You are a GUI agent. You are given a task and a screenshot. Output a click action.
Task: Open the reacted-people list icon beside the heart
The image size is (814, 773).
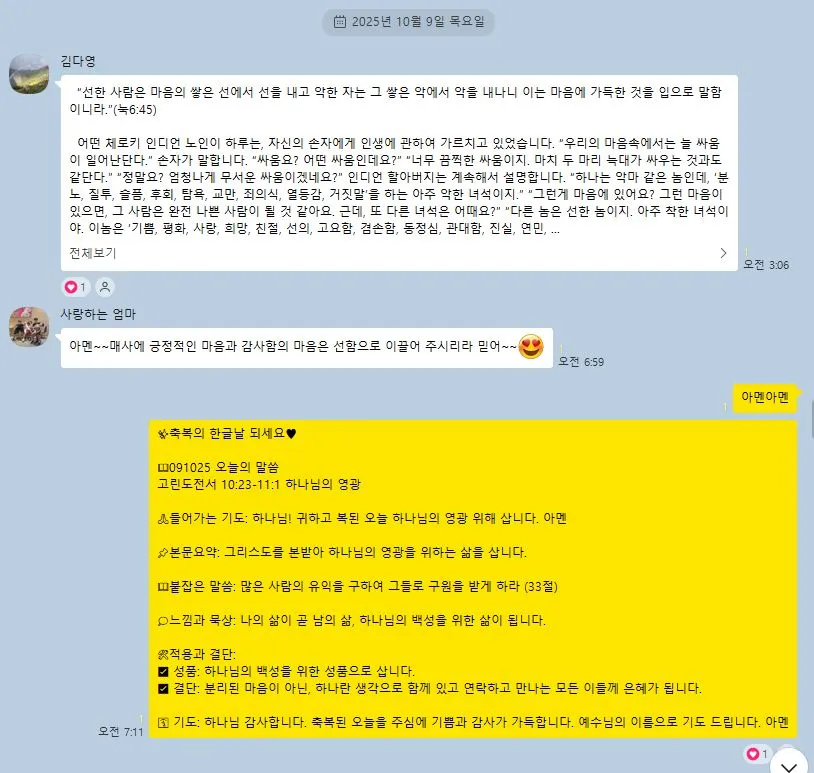105,287
